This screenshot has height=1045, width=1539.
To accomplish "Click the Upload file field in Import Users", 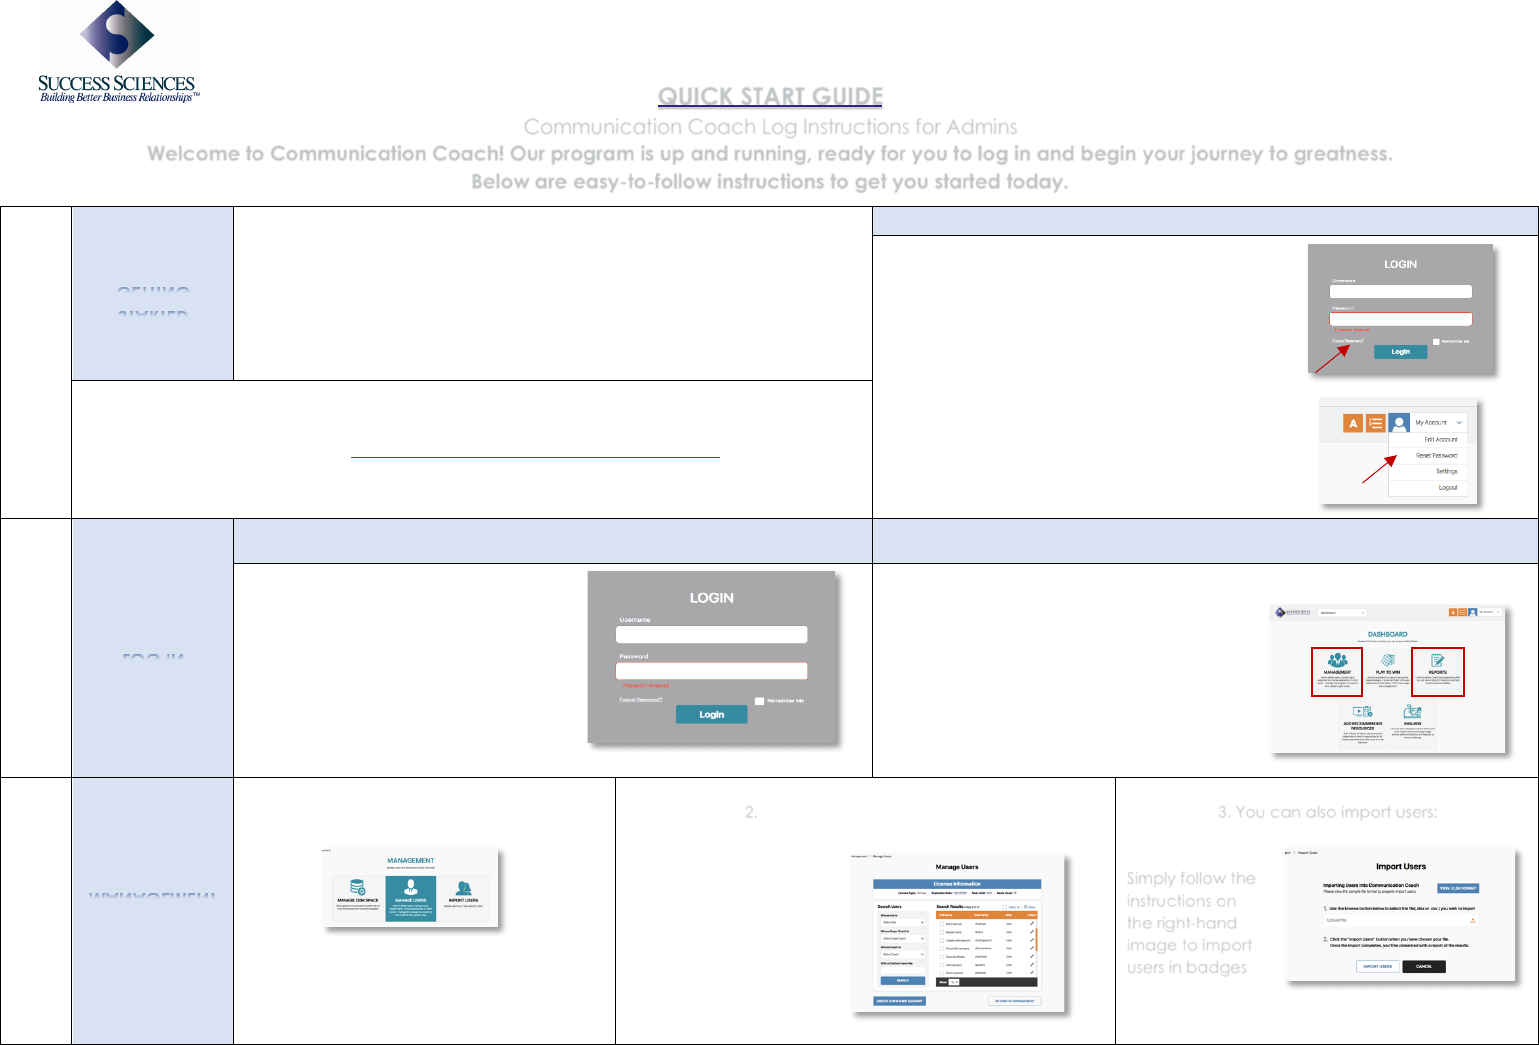I will point(1400,920).
